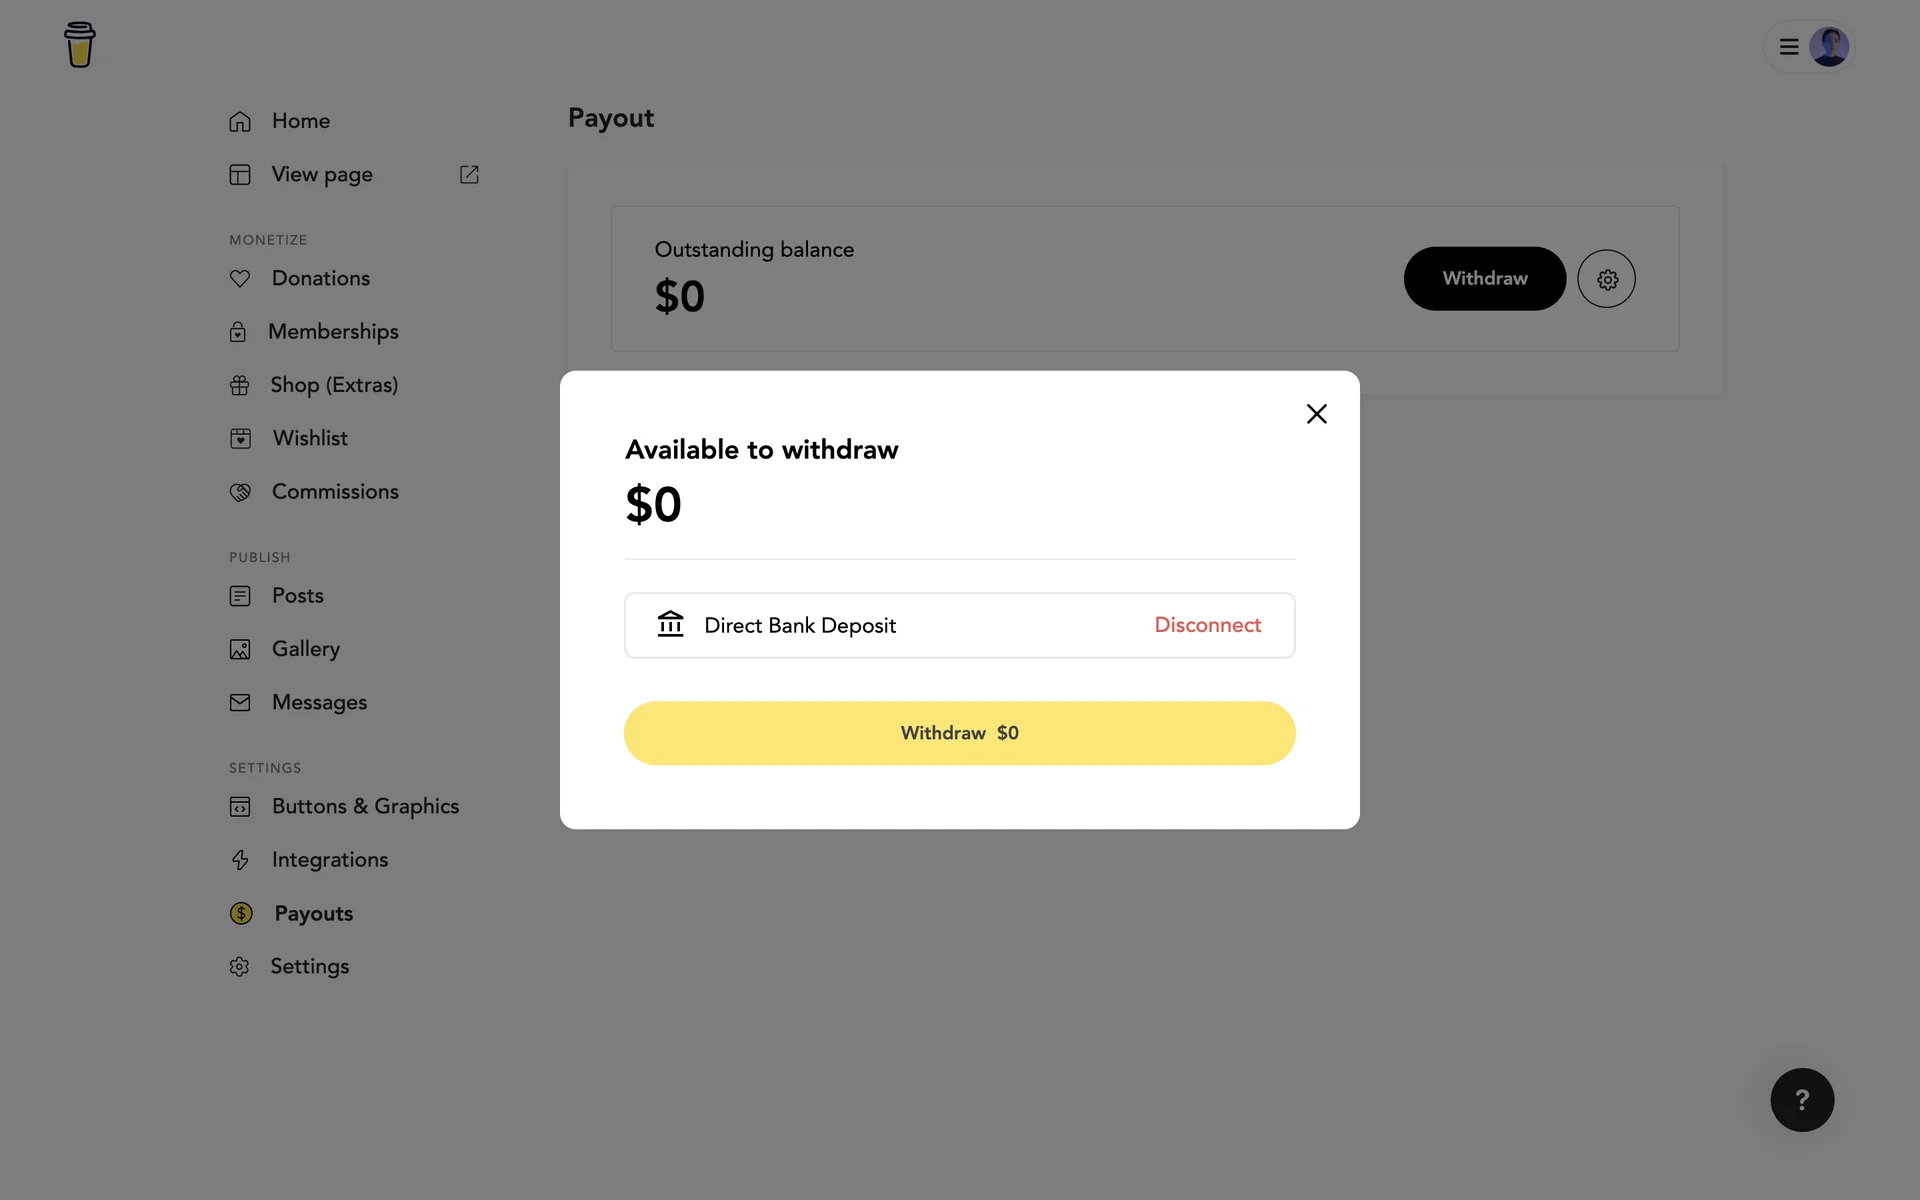Close the withdraw dialog with the X
This screenshot has width=1920, height=1200.
[x=1316, y=414]
